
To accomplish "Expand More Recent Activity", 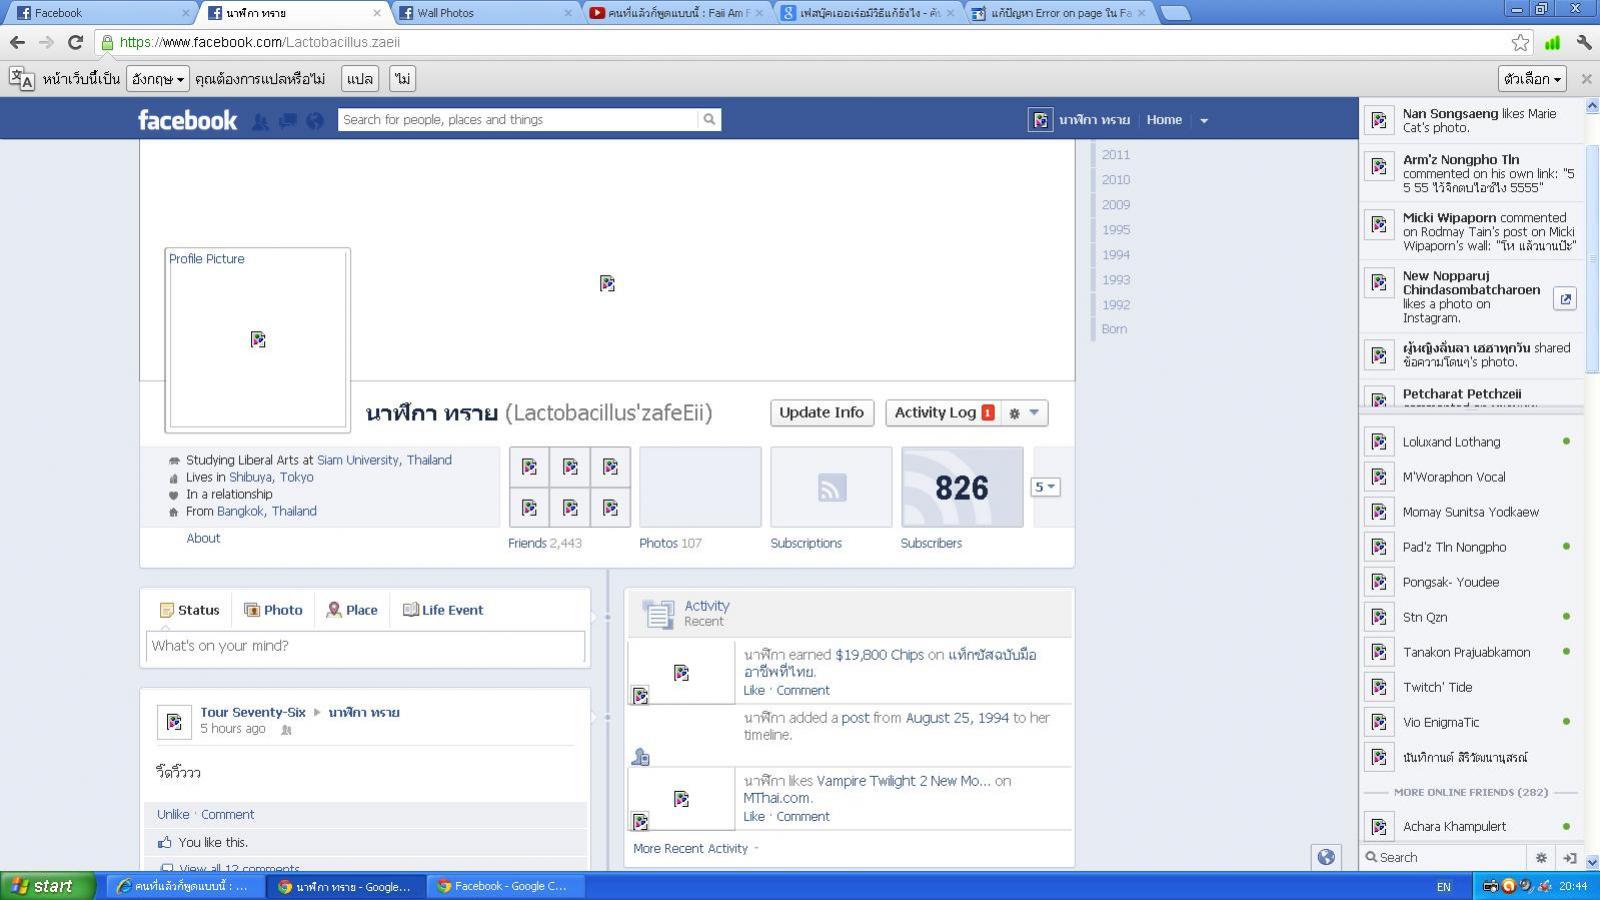I will (695, 848).
